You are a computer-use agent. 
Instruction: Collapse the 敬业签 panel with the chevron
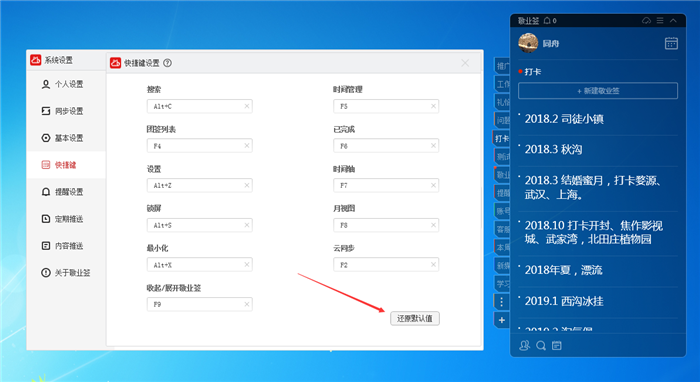pos(673,21)
